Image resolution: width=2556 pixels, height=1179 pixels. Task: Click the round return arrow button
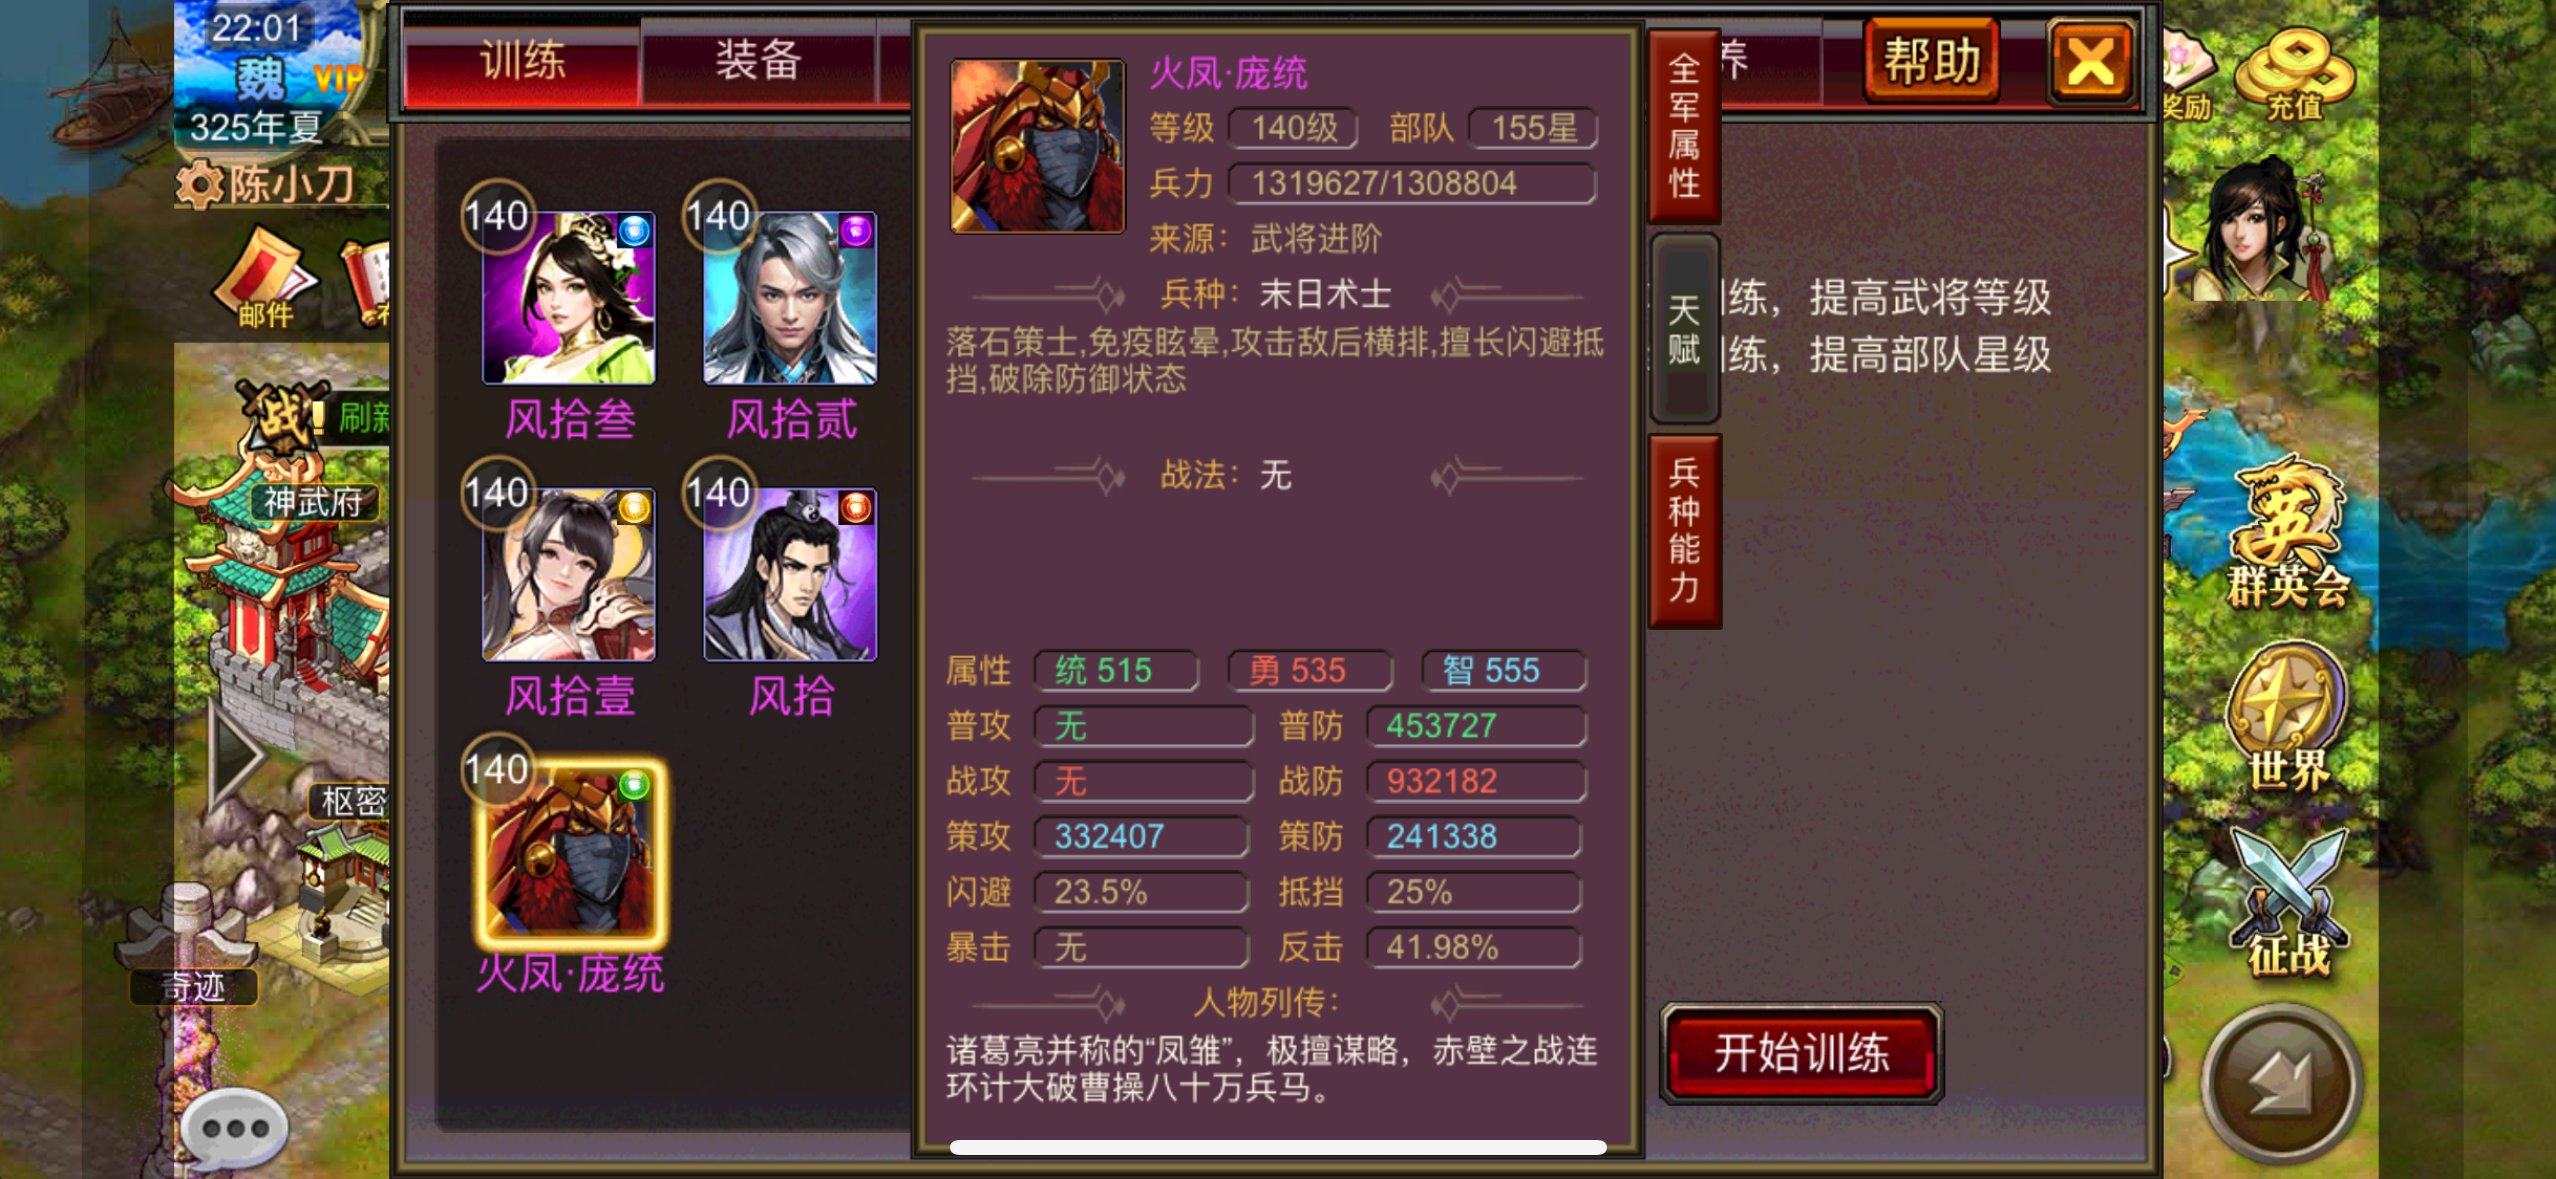(2283, 1084)
